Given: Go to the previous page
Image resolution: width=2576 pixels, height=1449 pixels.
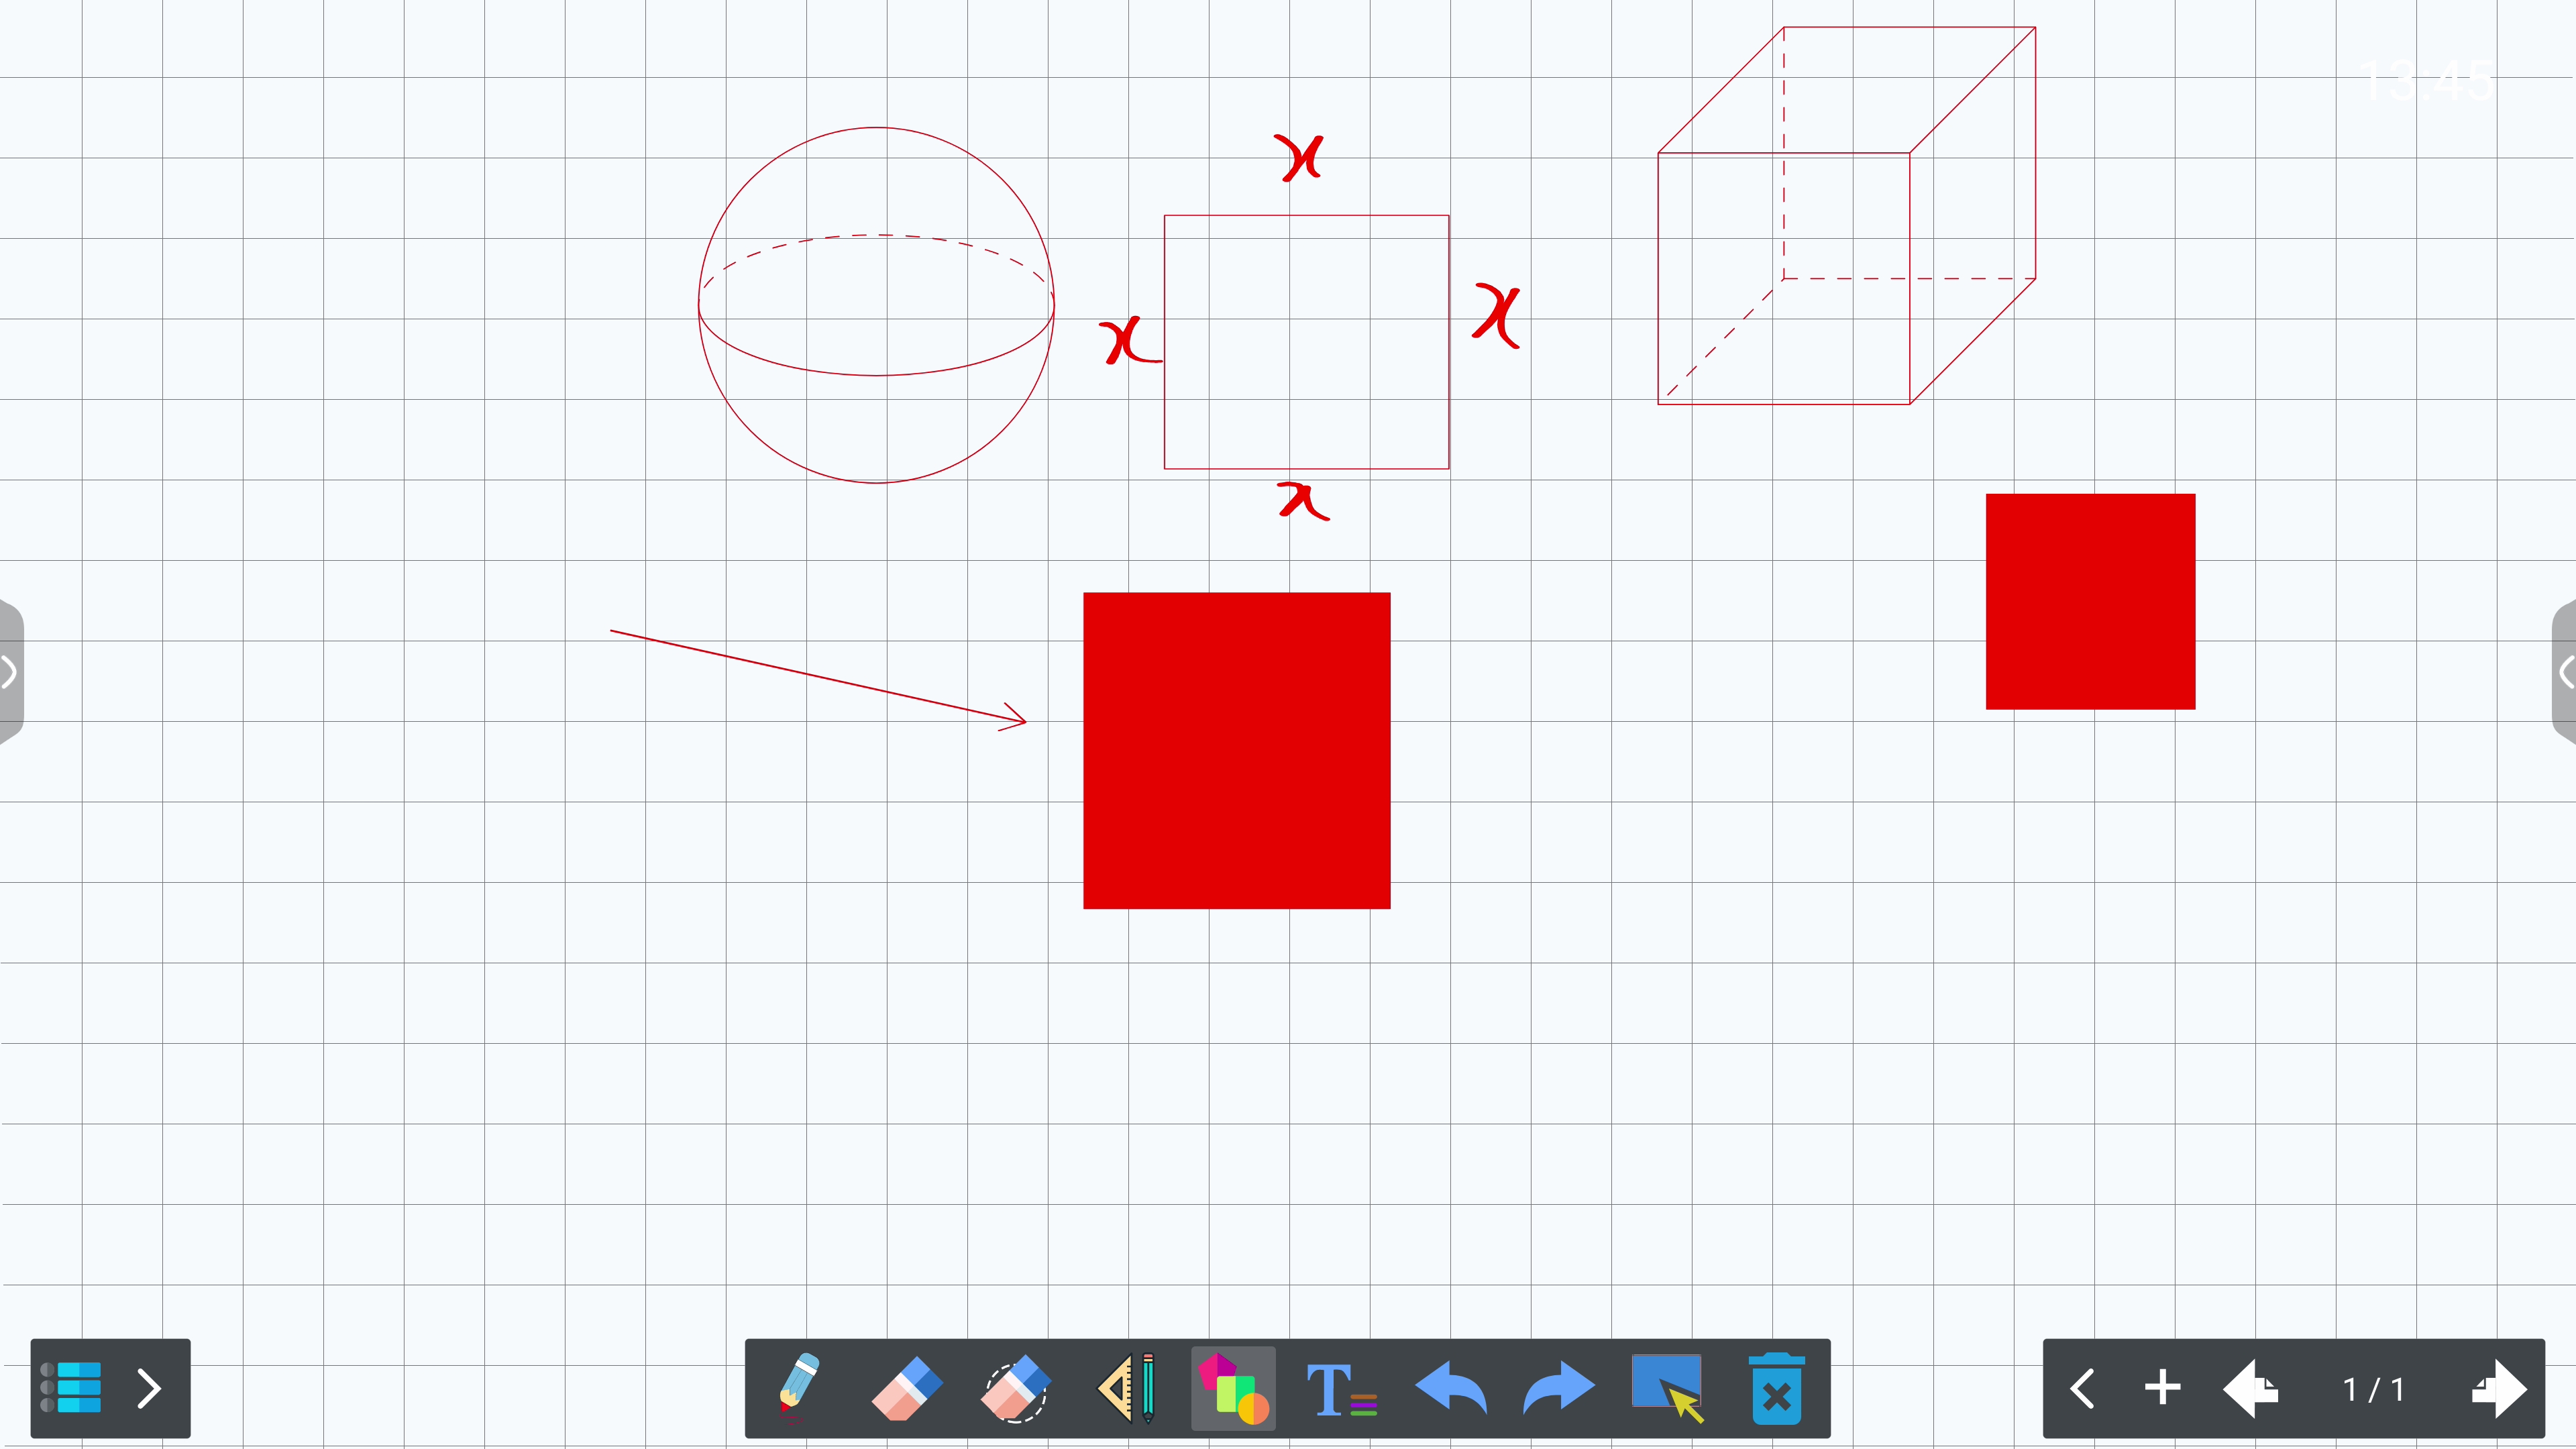Looking at the screenshot, I should [2250, 1387].
